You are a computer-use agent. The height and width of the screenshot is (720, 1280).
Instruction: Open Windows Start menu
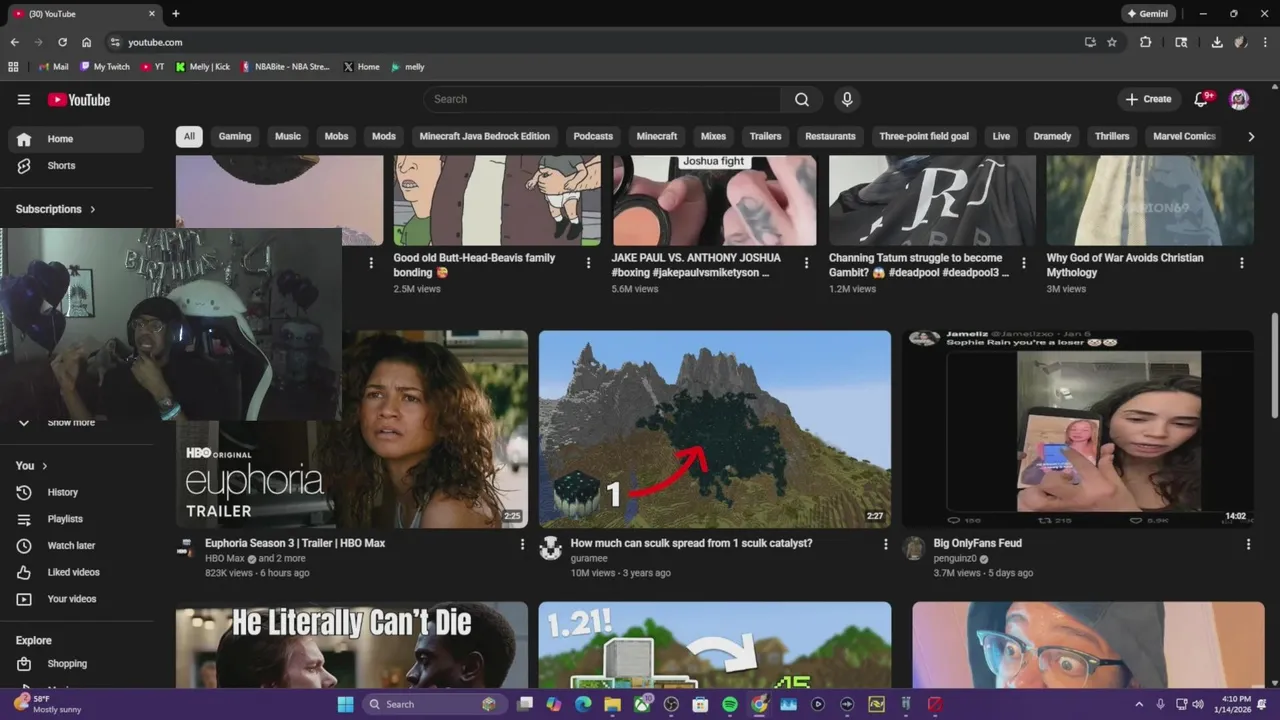[x=345, y=704]
